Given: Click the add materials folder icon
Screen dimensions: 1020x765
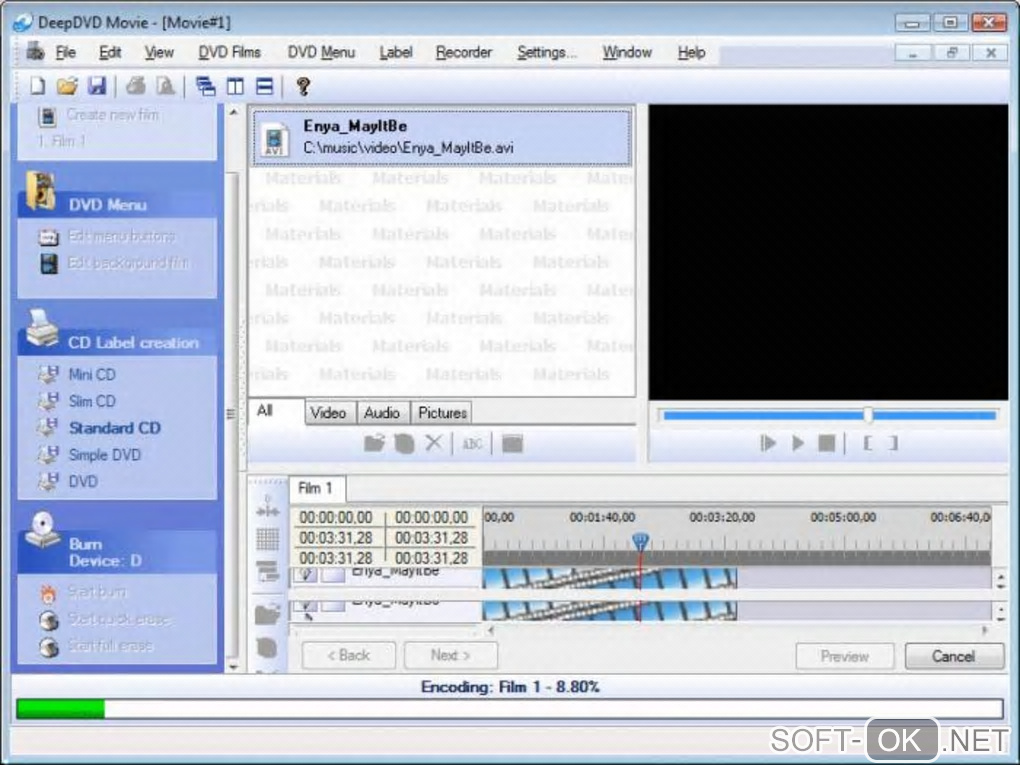Looking at the screenshot, I should [x=374, y=444].
